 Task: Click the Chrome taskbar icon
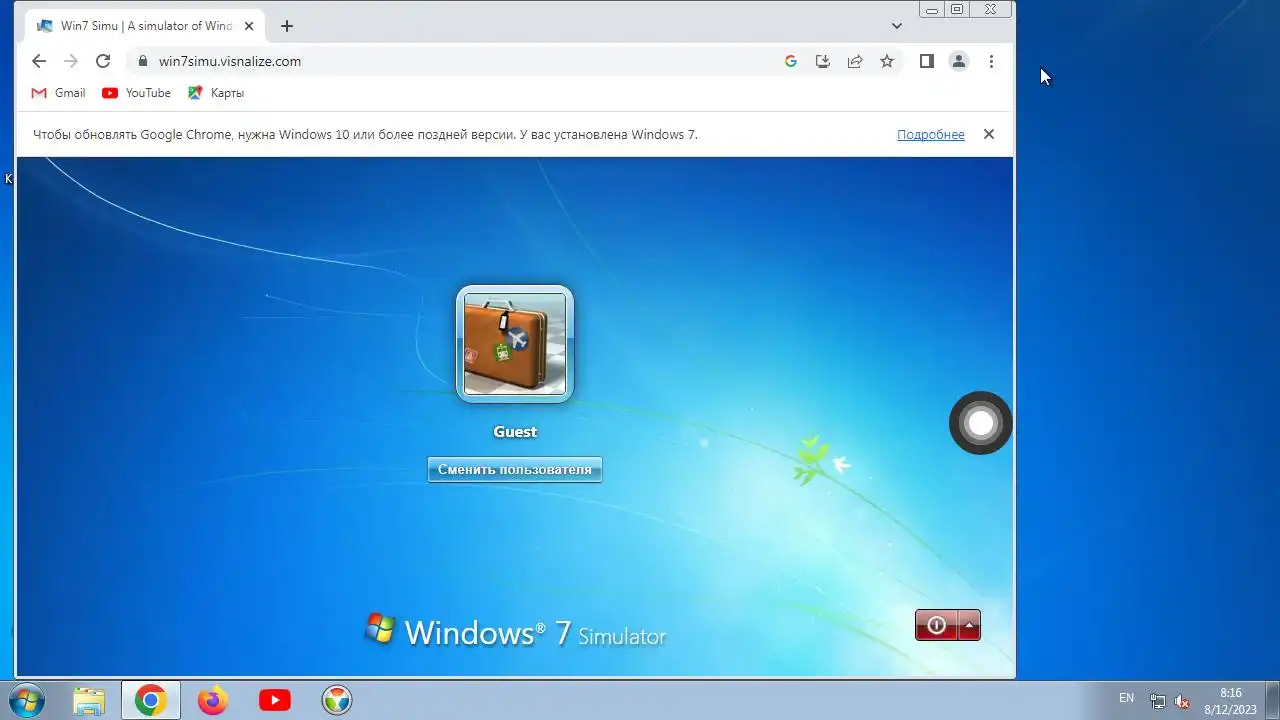(151, 701)
